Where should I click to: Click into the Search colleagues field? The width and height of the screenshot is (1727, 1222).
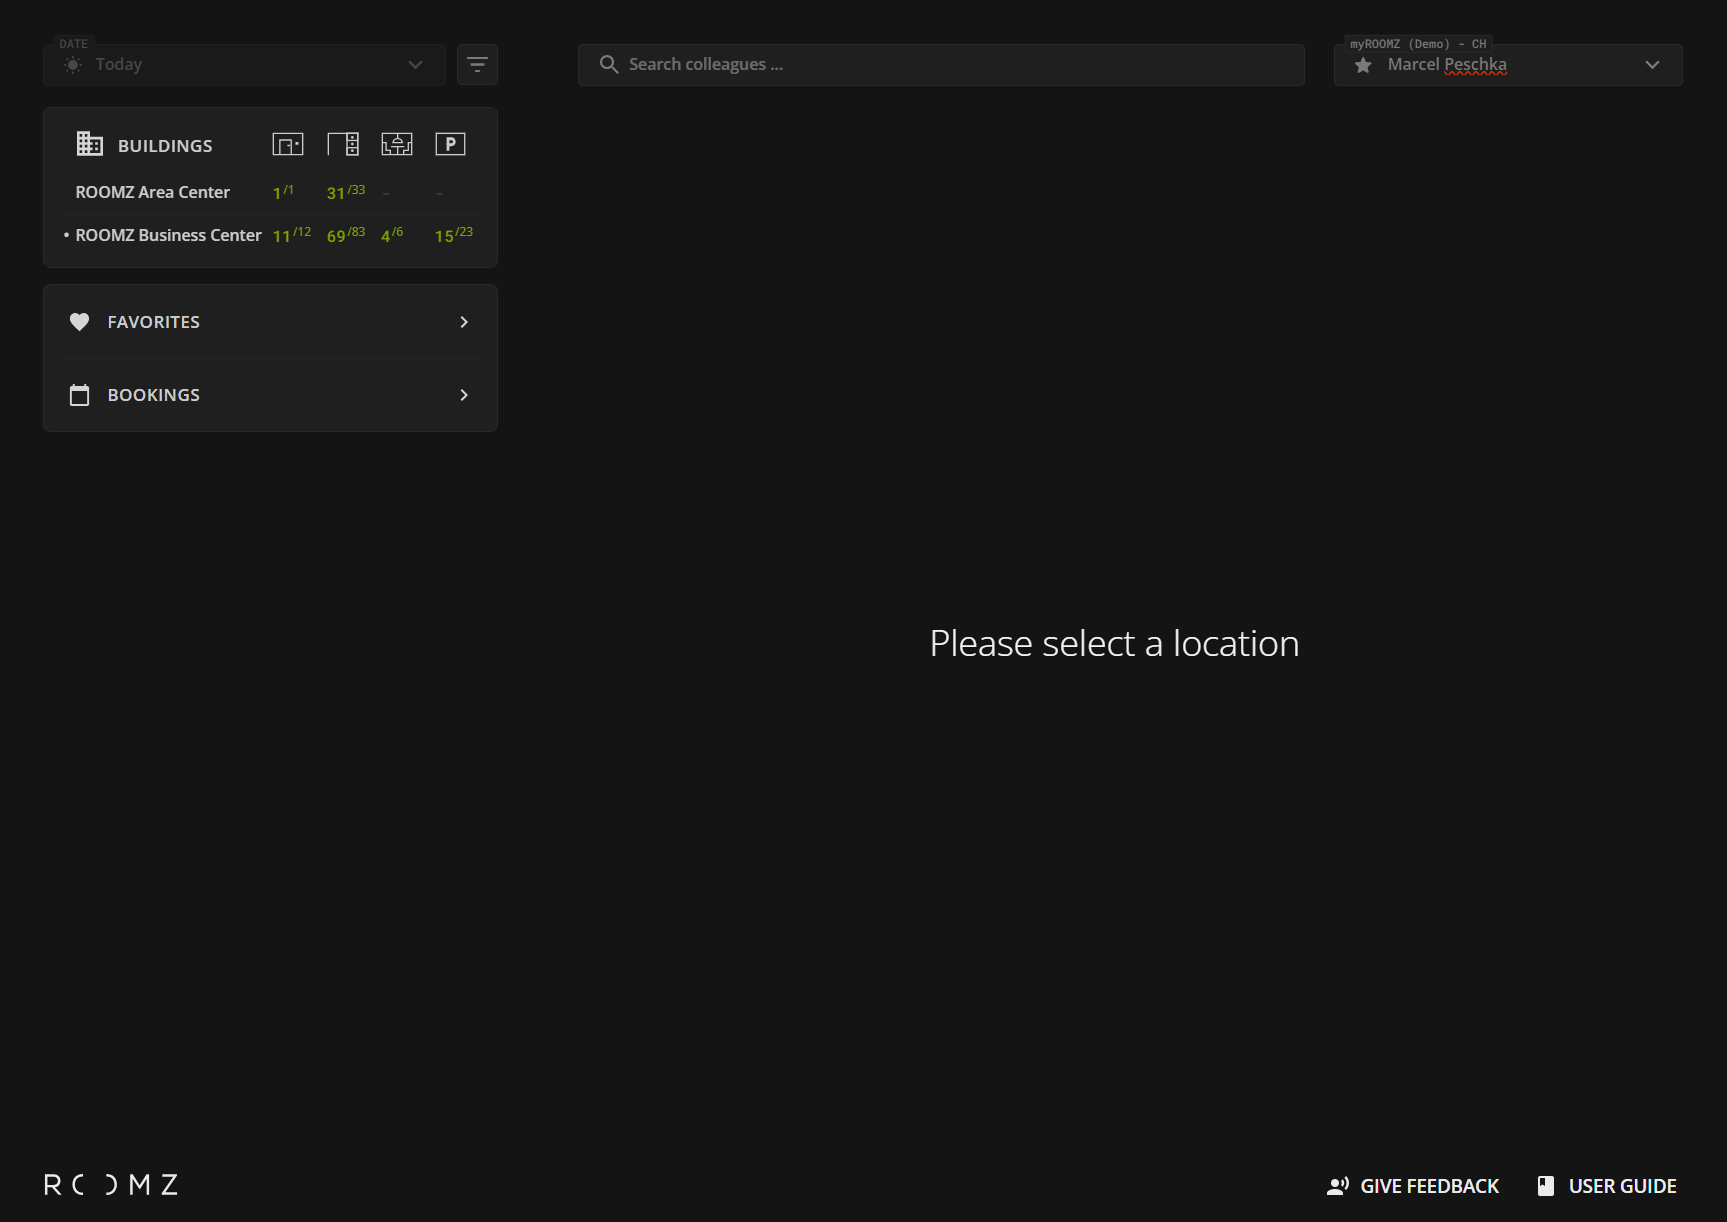tap(940, 65)
